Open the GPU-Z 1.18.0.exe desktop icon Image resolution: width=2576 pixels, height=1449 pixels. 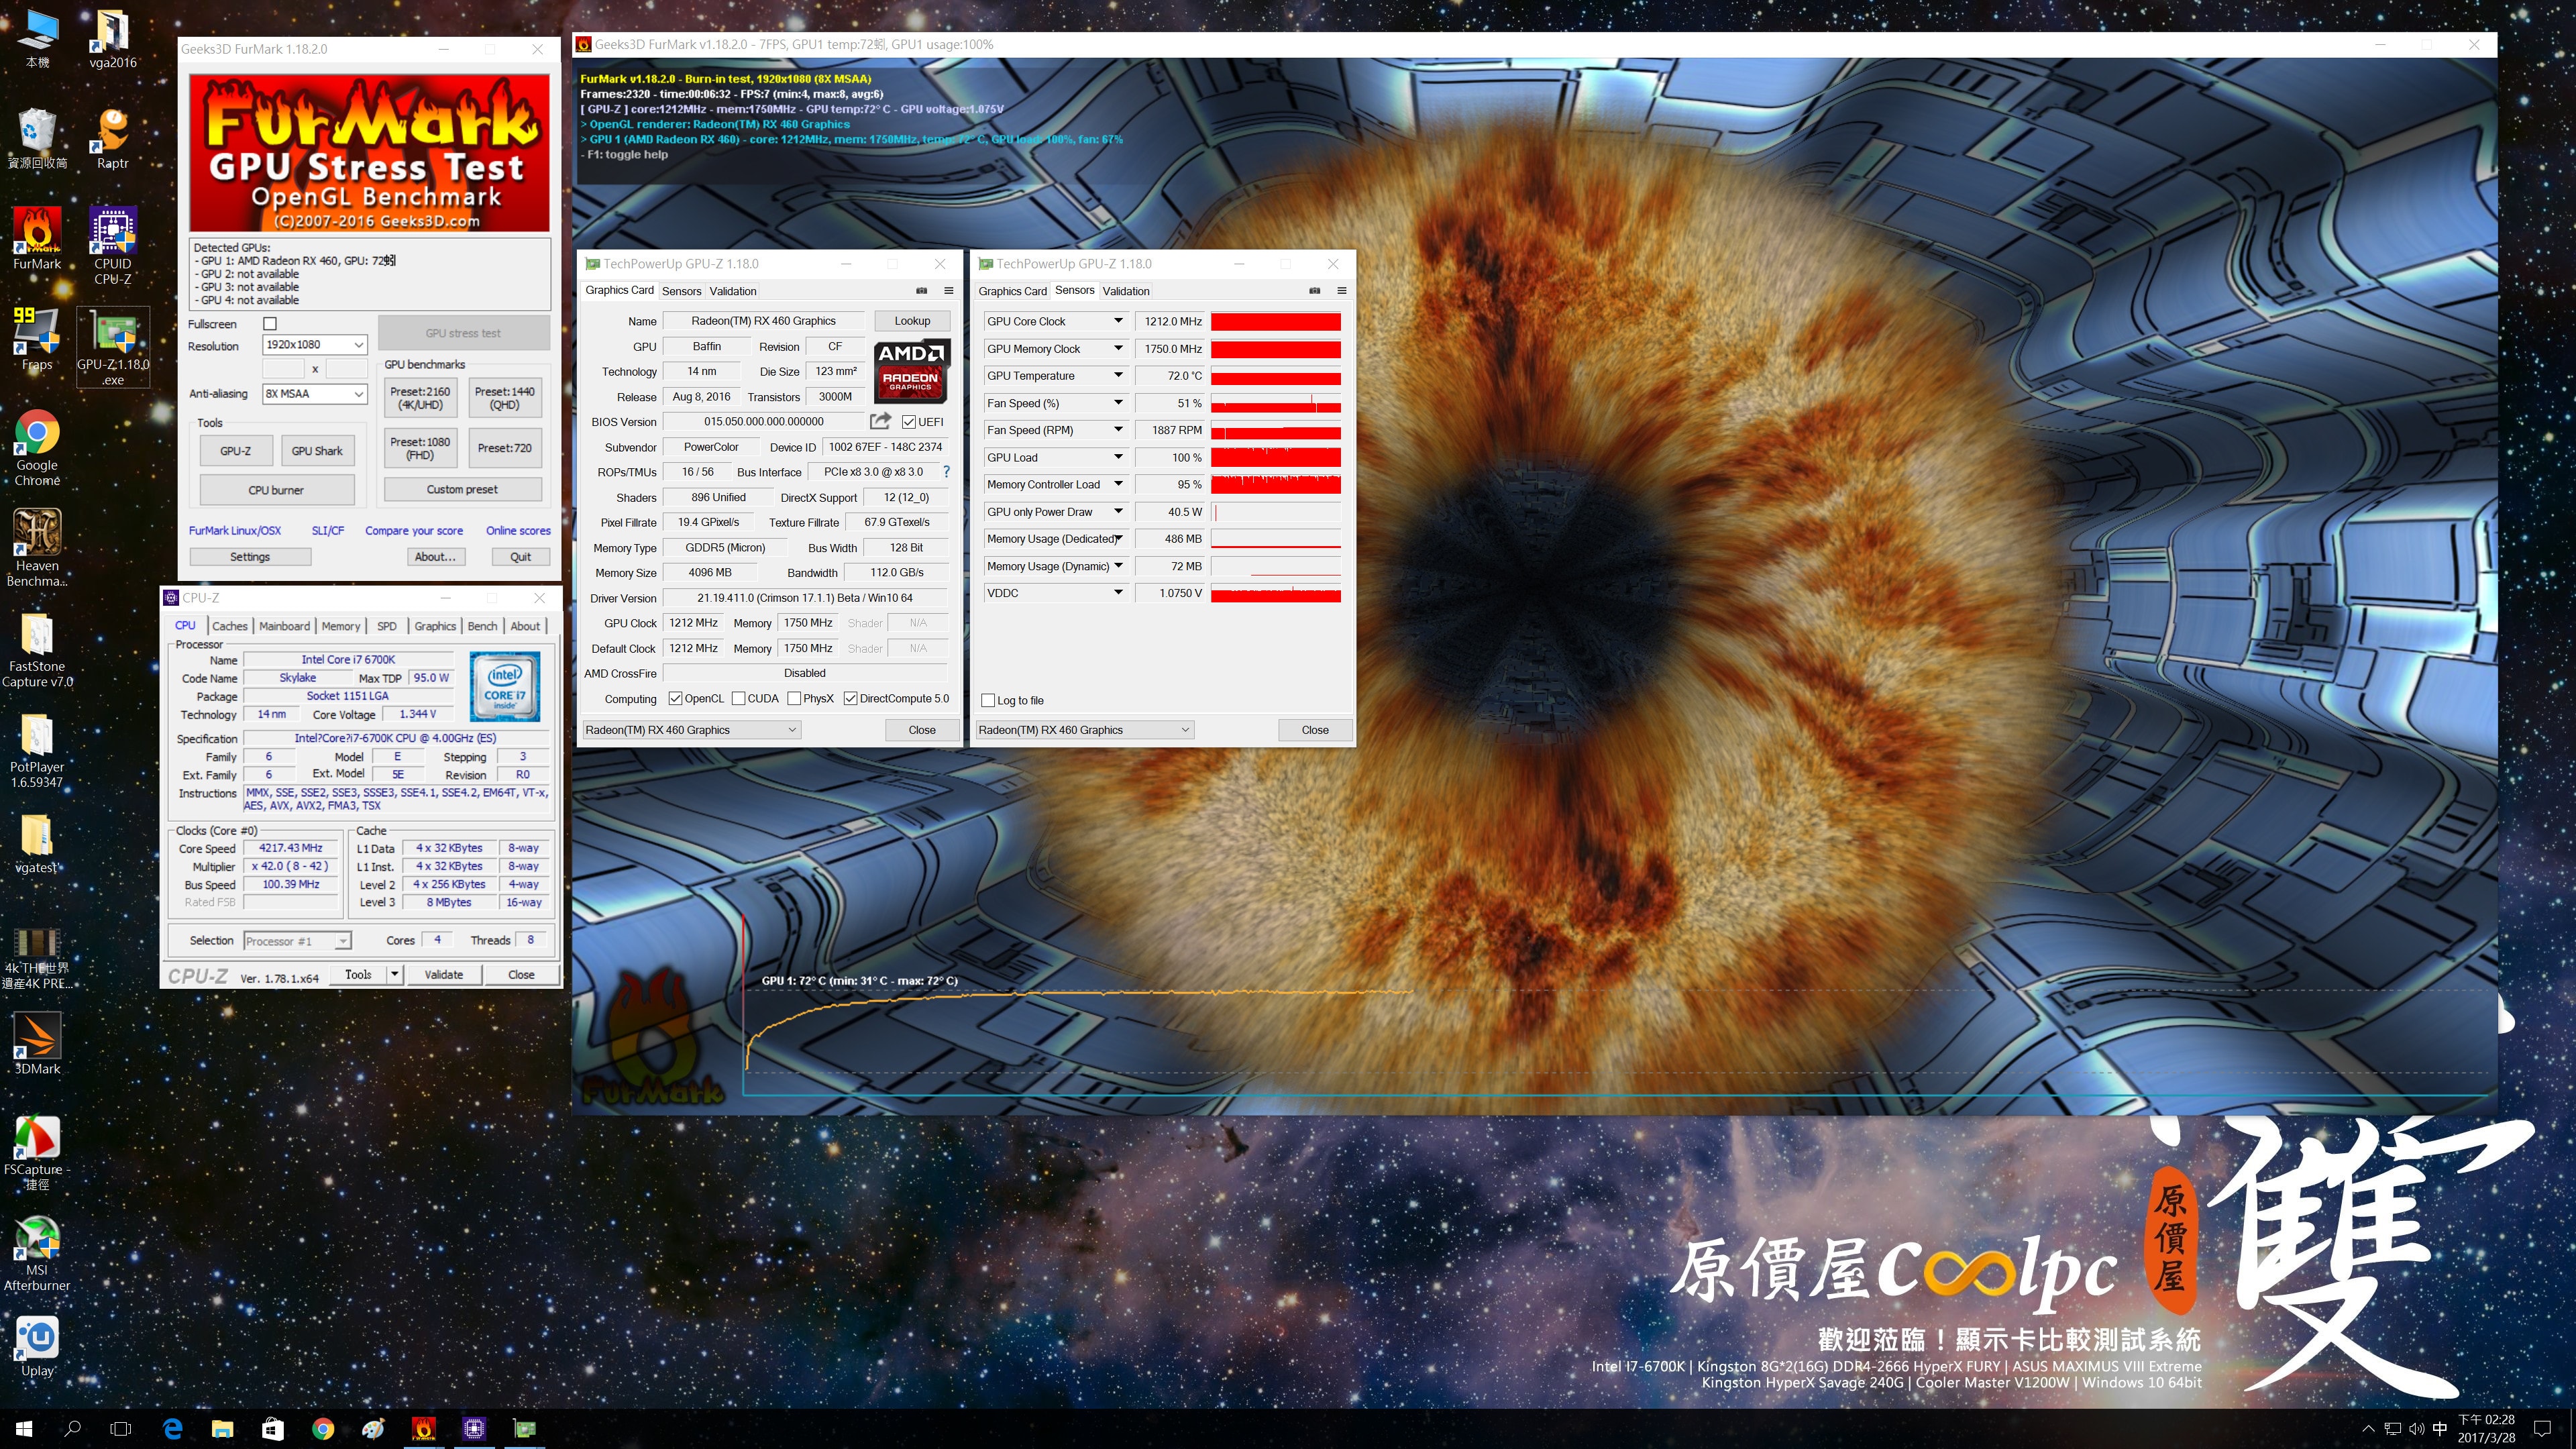113,346
